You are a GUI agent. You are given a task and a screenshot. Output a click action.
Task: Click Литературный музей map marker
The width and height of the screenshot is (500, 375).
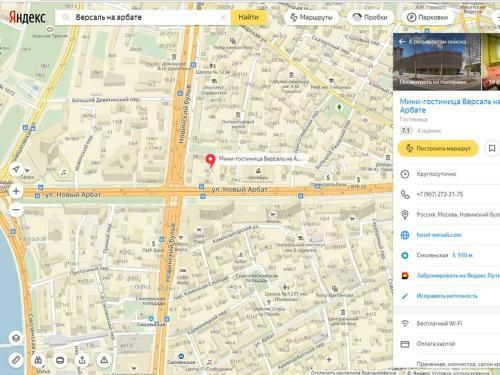pyautogui.click(x=238, y=119)
